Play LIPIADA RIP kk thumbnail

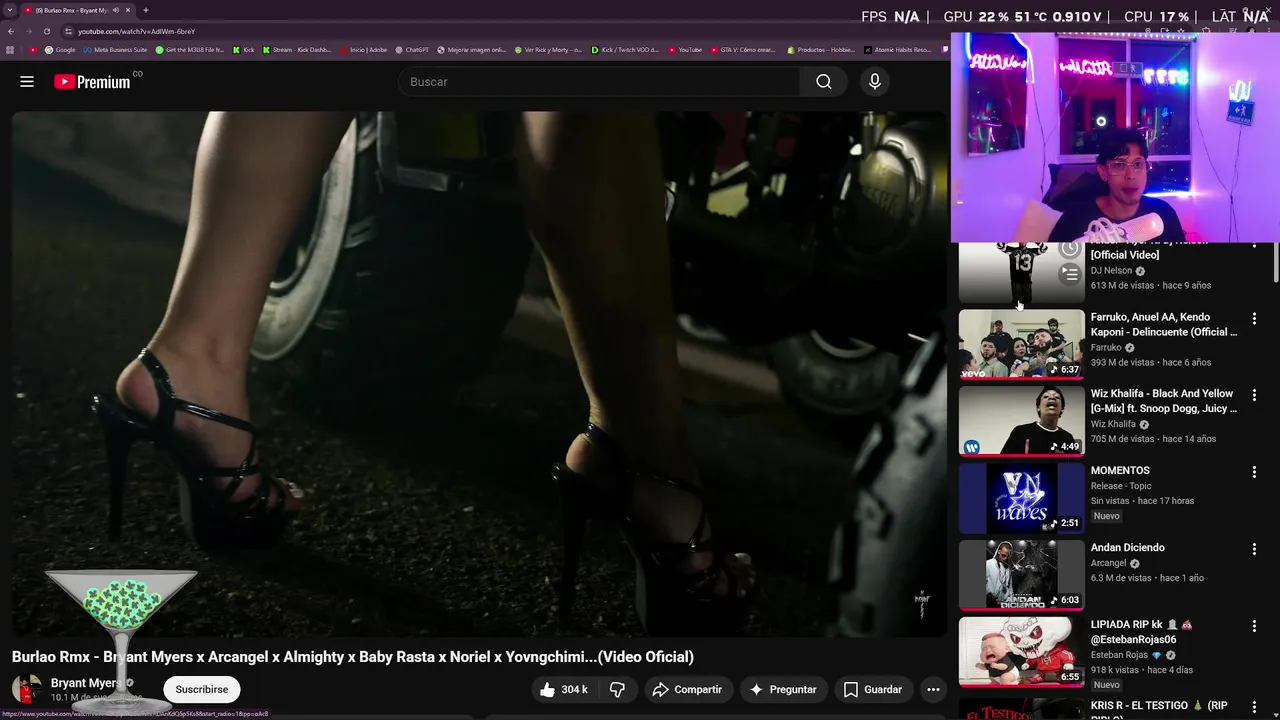pyautogui.click(x=1021, y=652)
